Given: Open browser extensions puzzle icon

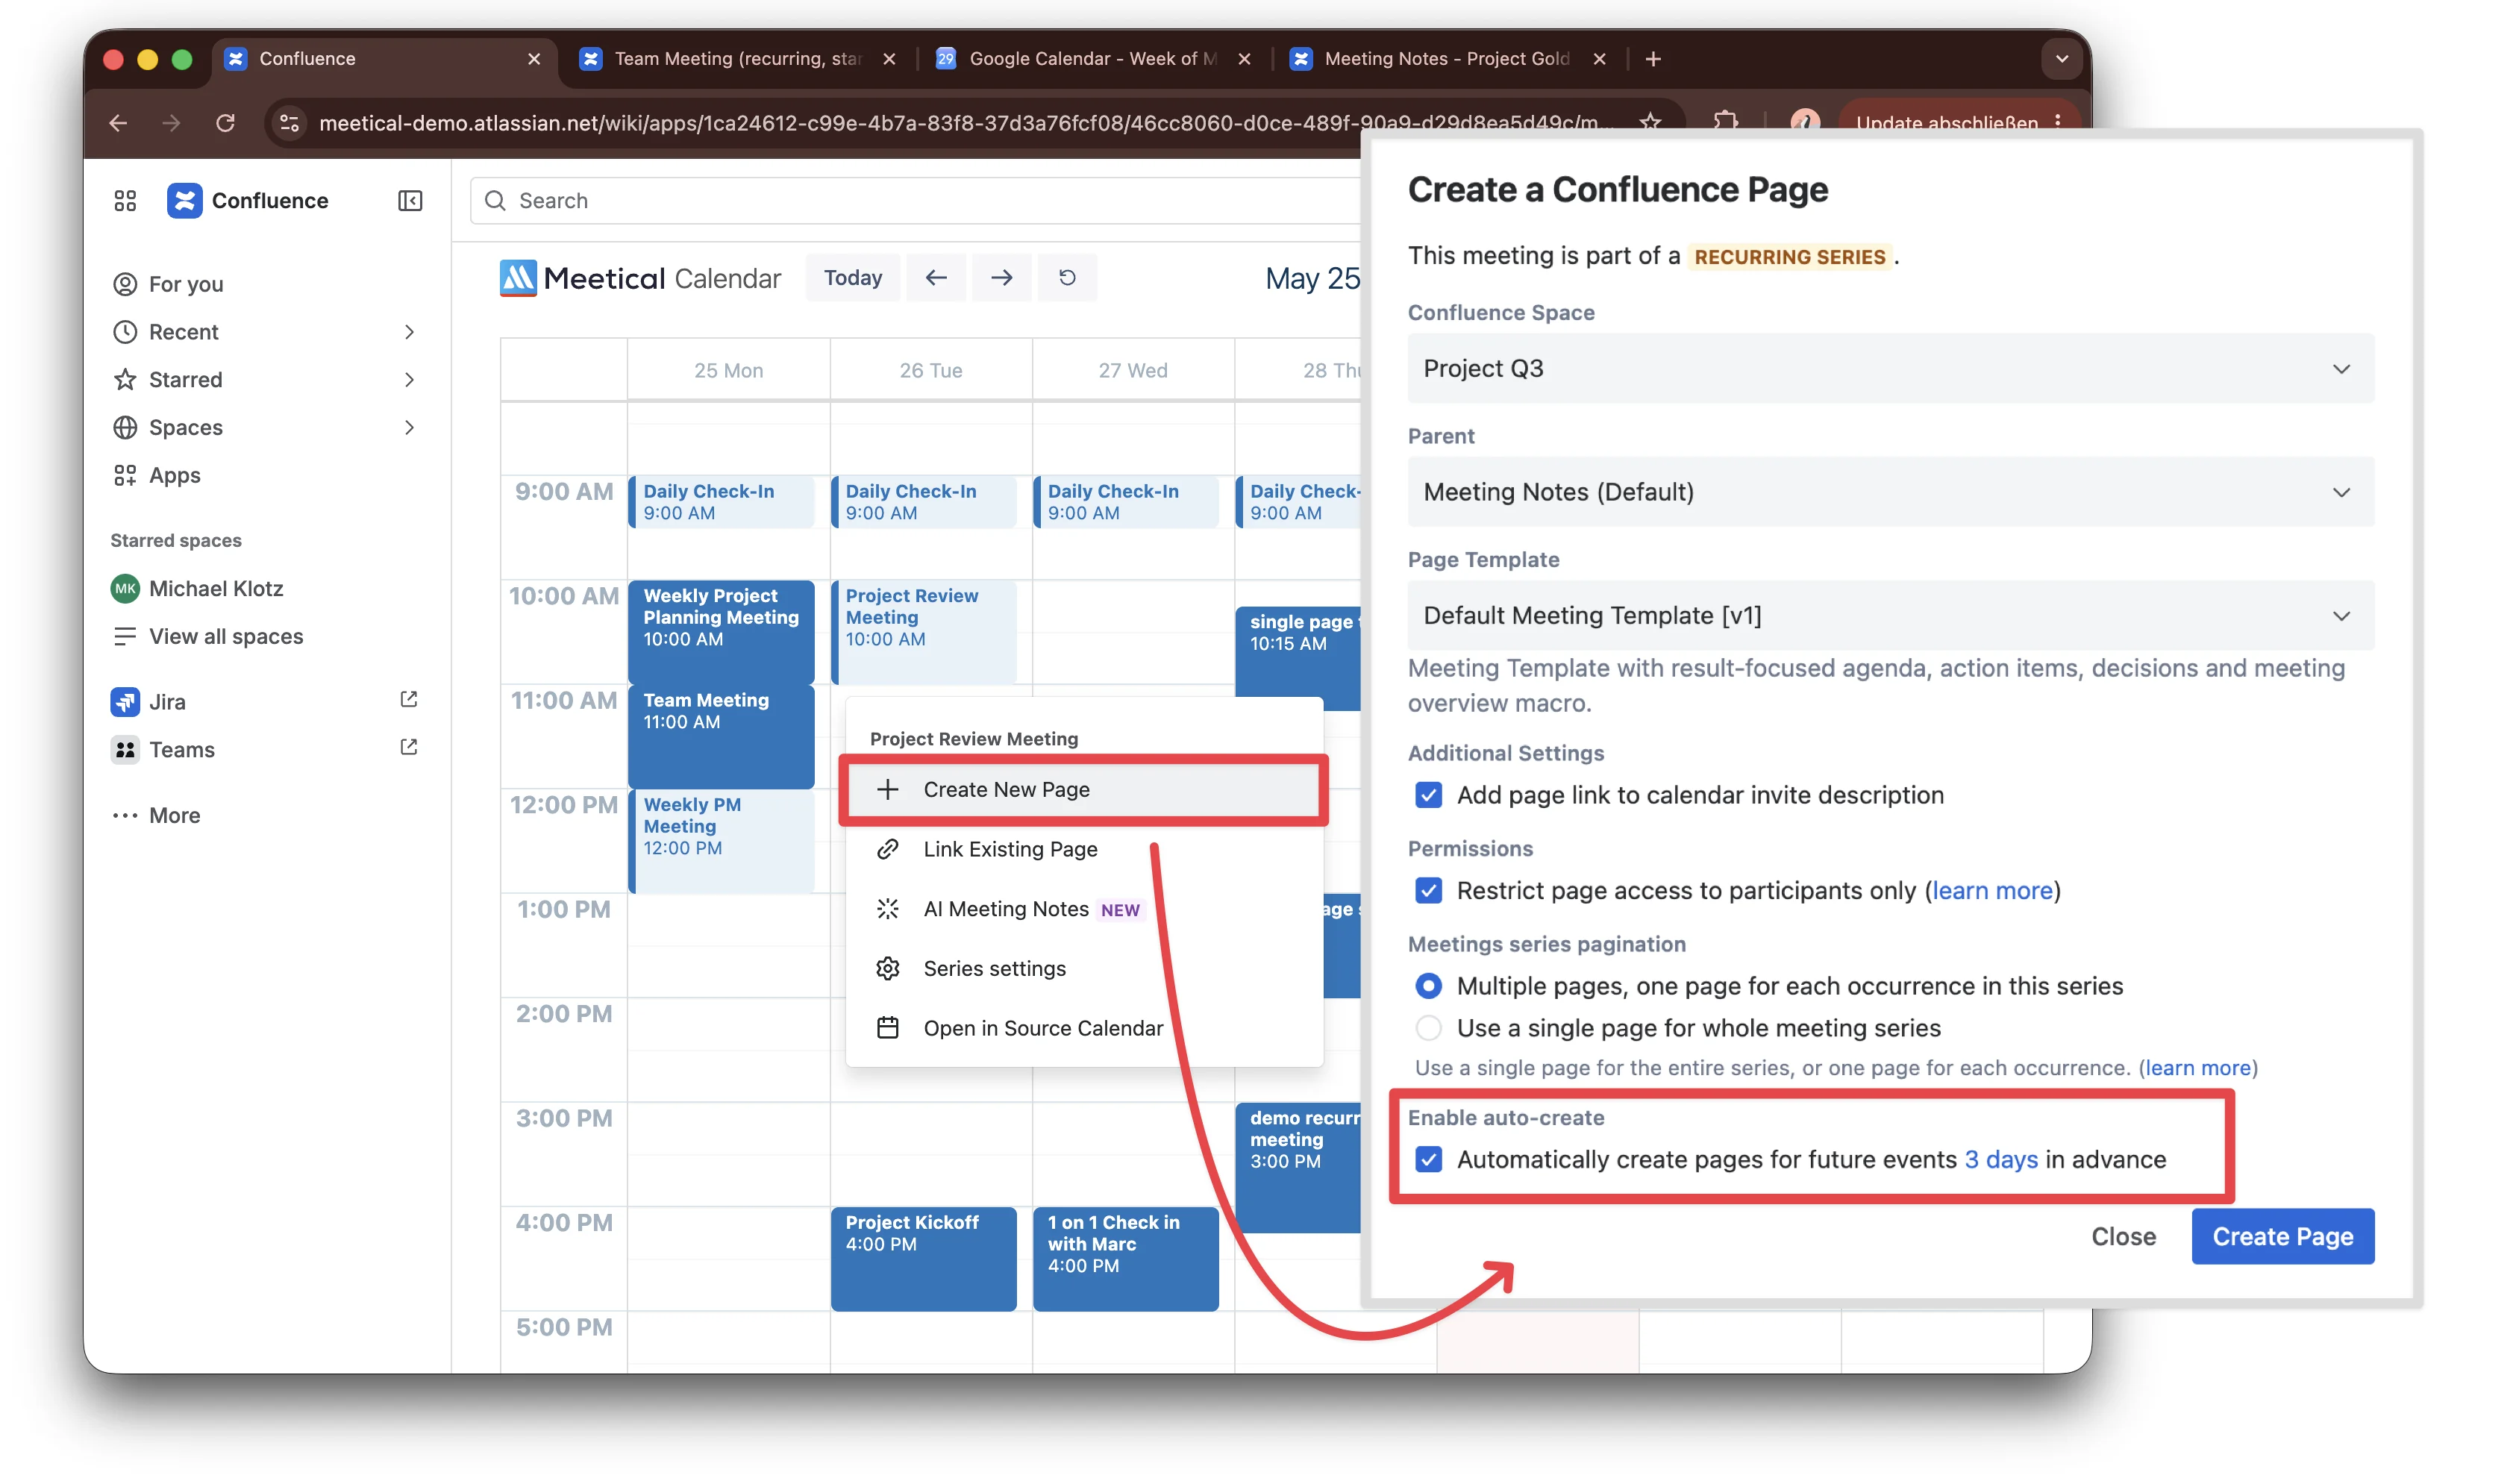Looking at the screenshot, I should click(1726, 122).
